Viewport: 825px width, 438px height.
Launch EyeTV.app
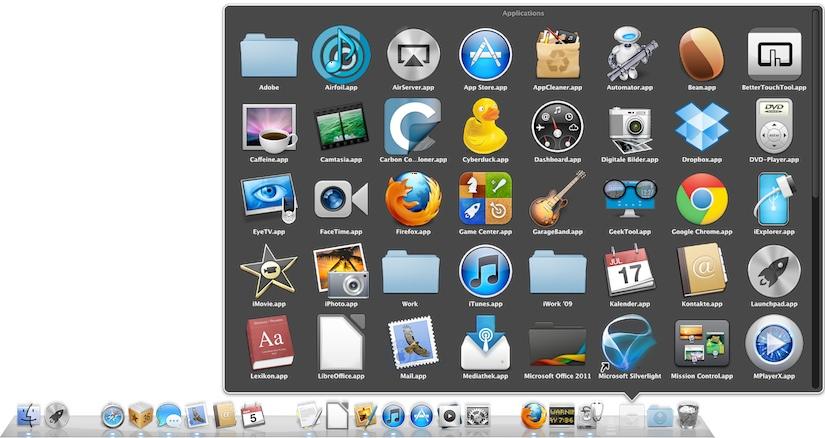269,200
